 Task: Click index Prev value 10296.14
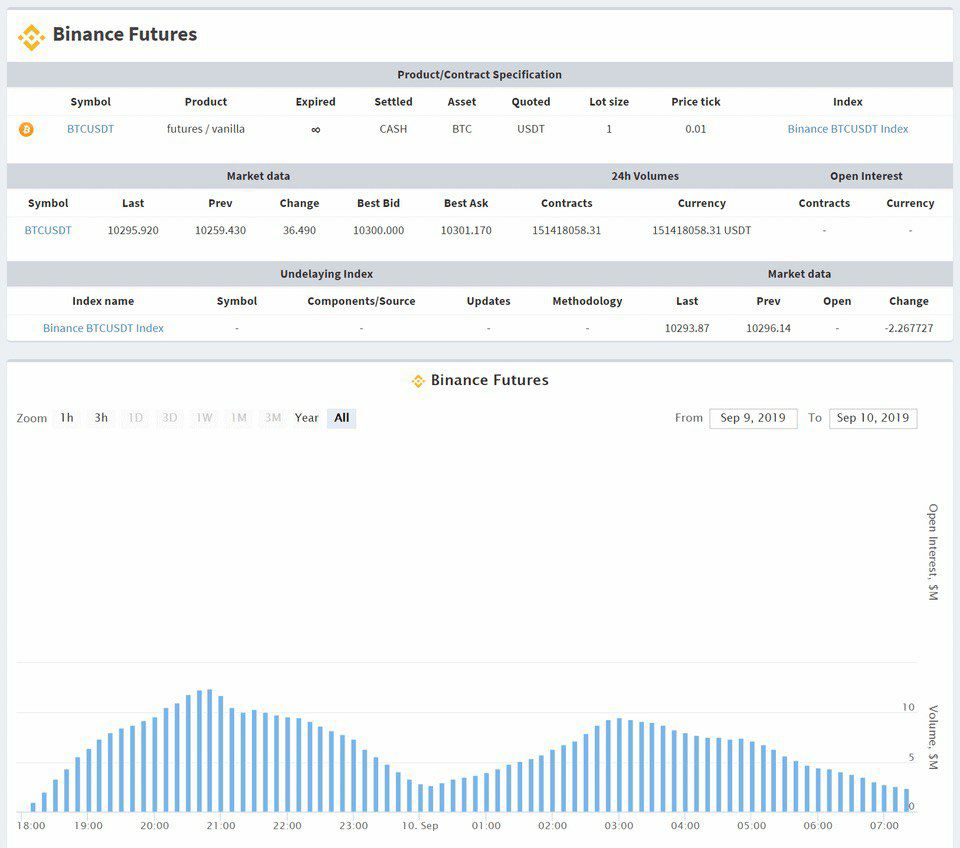pos(768,328)
